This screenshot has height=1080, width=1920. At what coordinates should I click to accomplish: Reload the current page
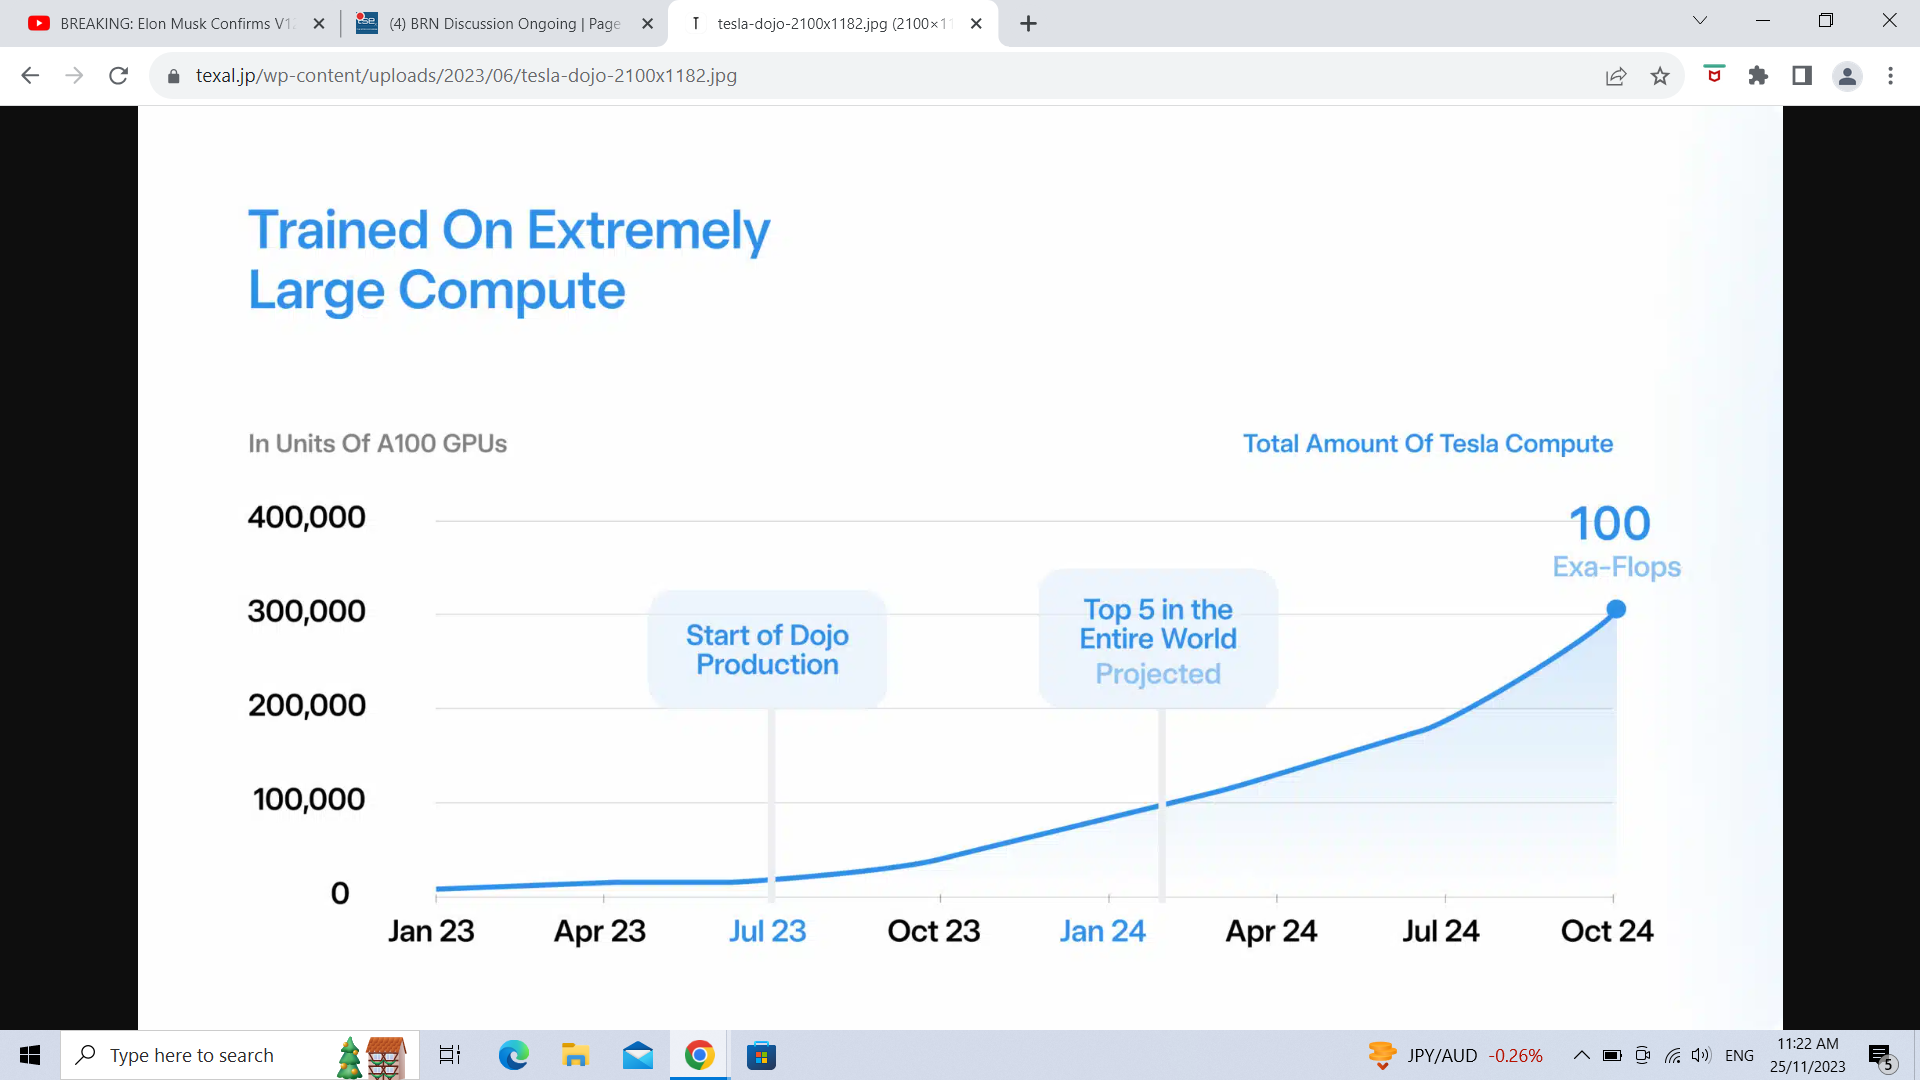118,76
